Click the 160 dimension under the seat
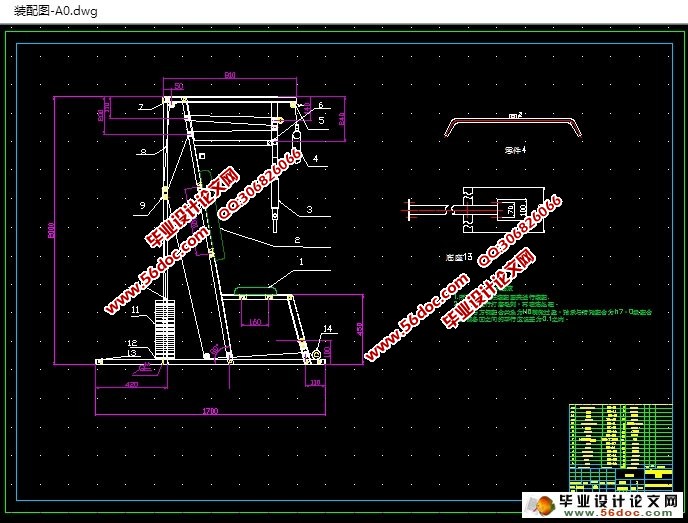The width and height of the screenshot is (688, 523). 254,322
